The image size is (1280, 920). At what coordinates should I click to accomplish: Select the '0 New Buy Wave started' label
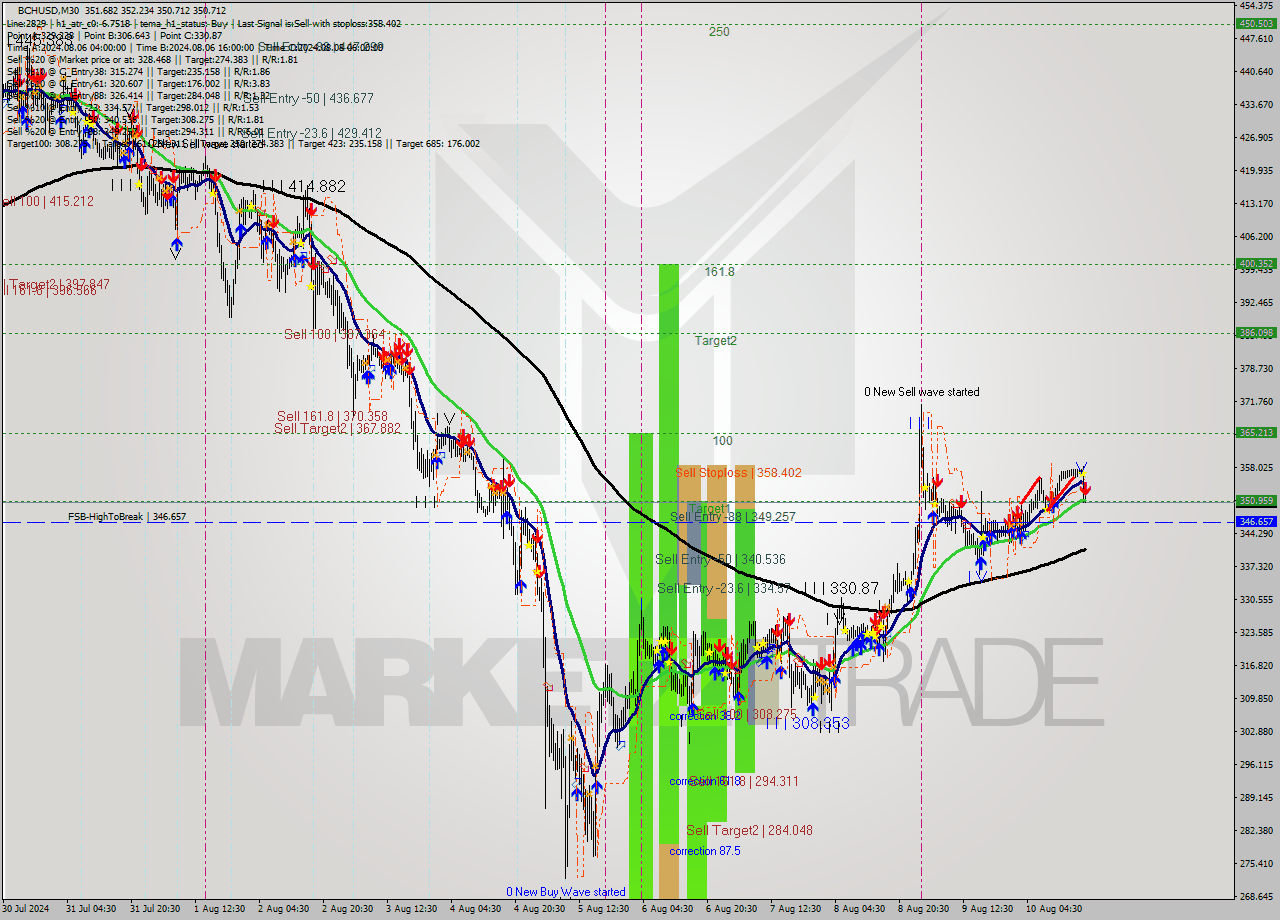click(x=565, y=891)
